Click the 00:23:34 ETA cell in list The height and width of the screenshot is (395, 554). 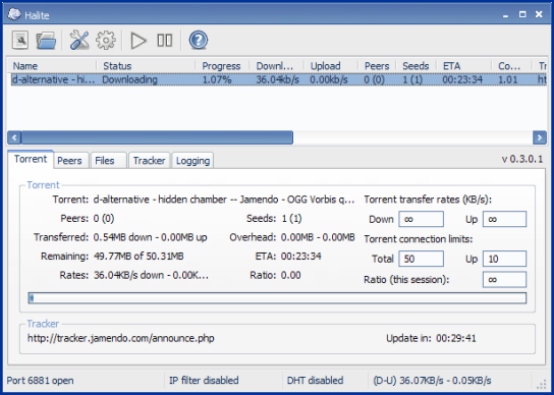pyautogui.click(x=462, y=79)
